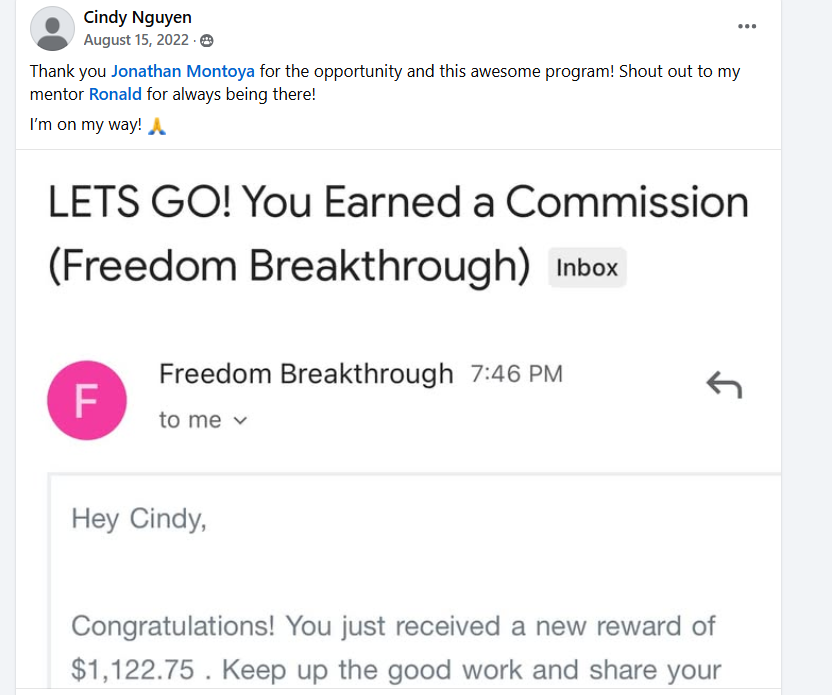Open the Cindy Nguyen profile name link
This screenshot has height=695, width=832.
tap(137, 18)
